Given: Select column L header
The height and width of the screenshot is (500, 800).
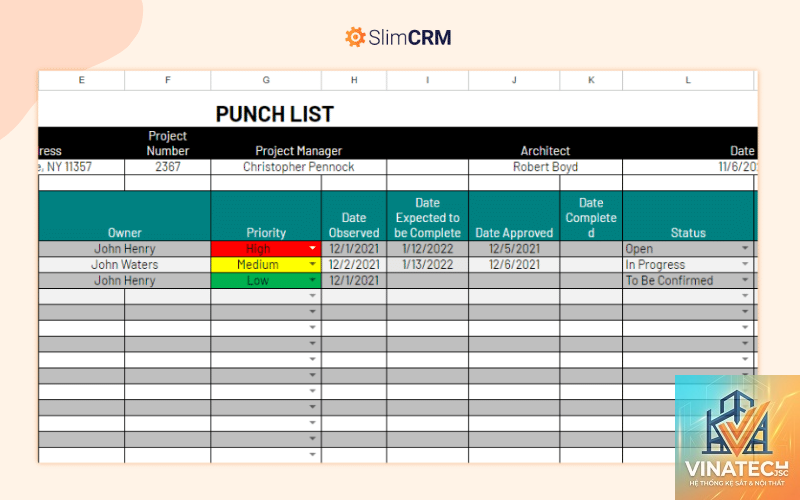Looking at the screenshot, I should (688, 80).
